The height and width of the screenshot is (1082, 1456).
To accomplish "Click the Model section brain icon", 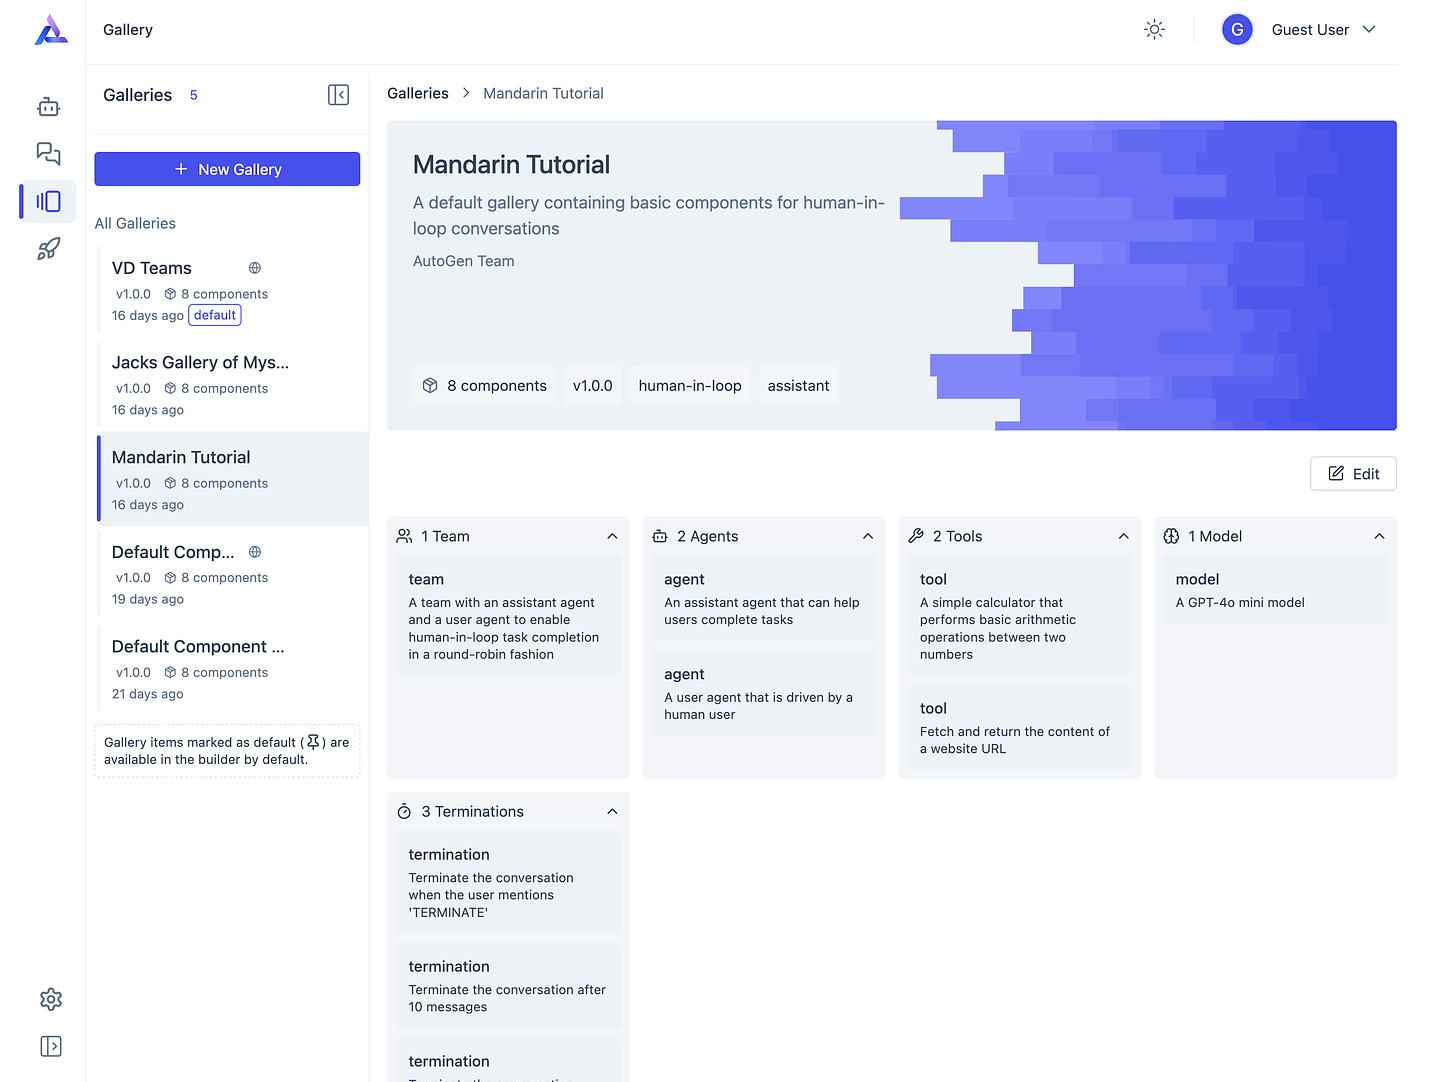I will pyautogui.click(x=1171, y=536).
